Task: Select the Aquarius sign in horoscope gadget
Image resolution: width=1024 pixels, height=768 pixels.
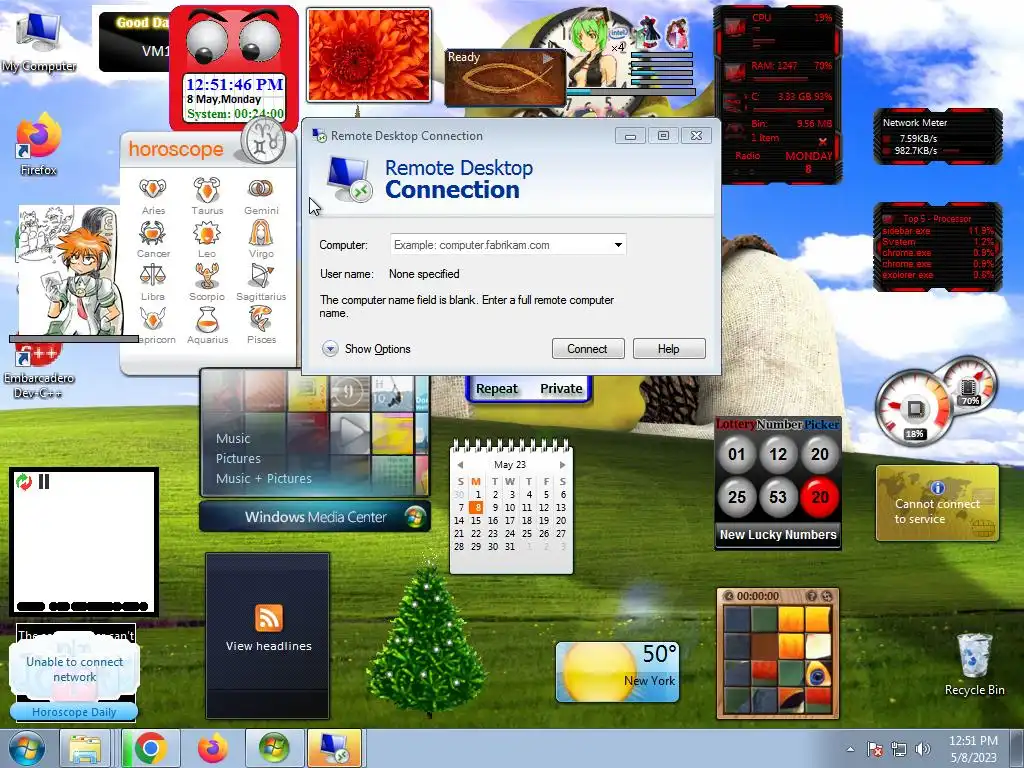Action: click(207, 325)
